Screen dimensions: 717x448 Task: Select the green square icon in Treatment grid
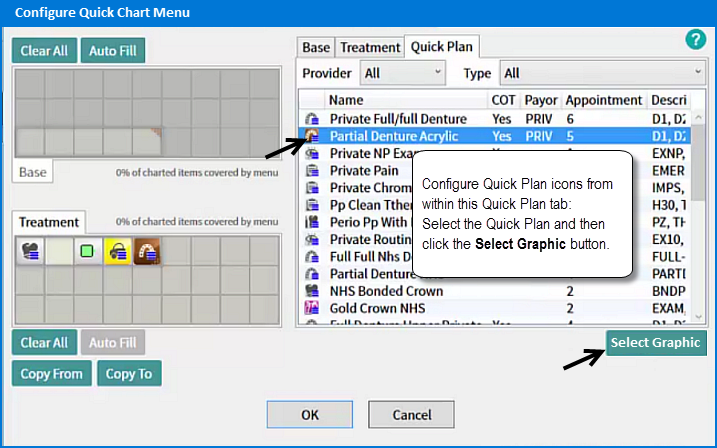pyautogui.click(x=87, y=251)
